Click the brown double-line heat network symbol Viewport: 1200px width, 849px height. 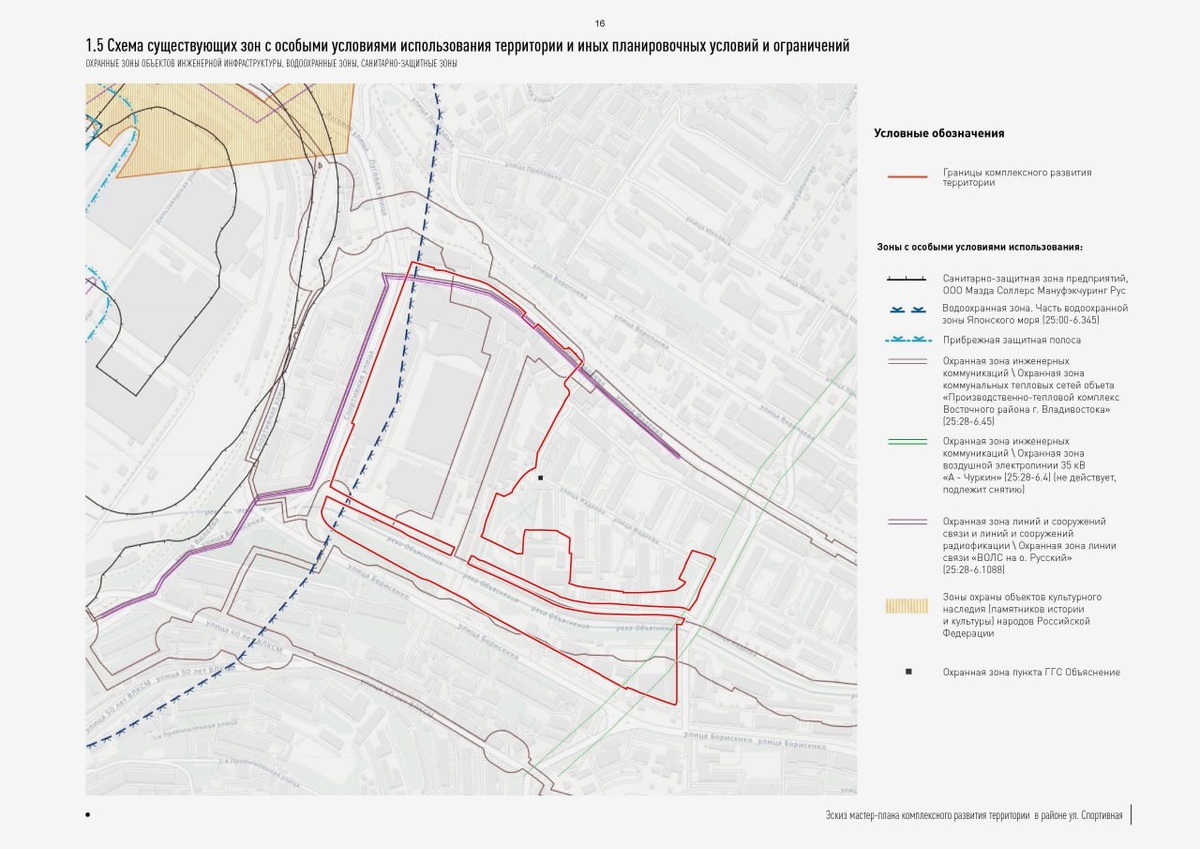[908, 362]
